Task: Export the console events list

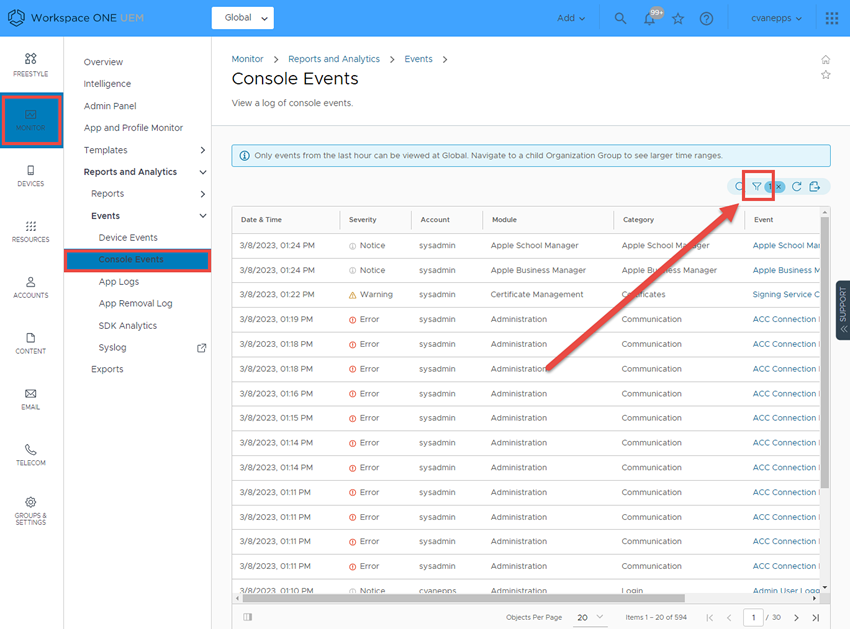Action: pos(814,187)
